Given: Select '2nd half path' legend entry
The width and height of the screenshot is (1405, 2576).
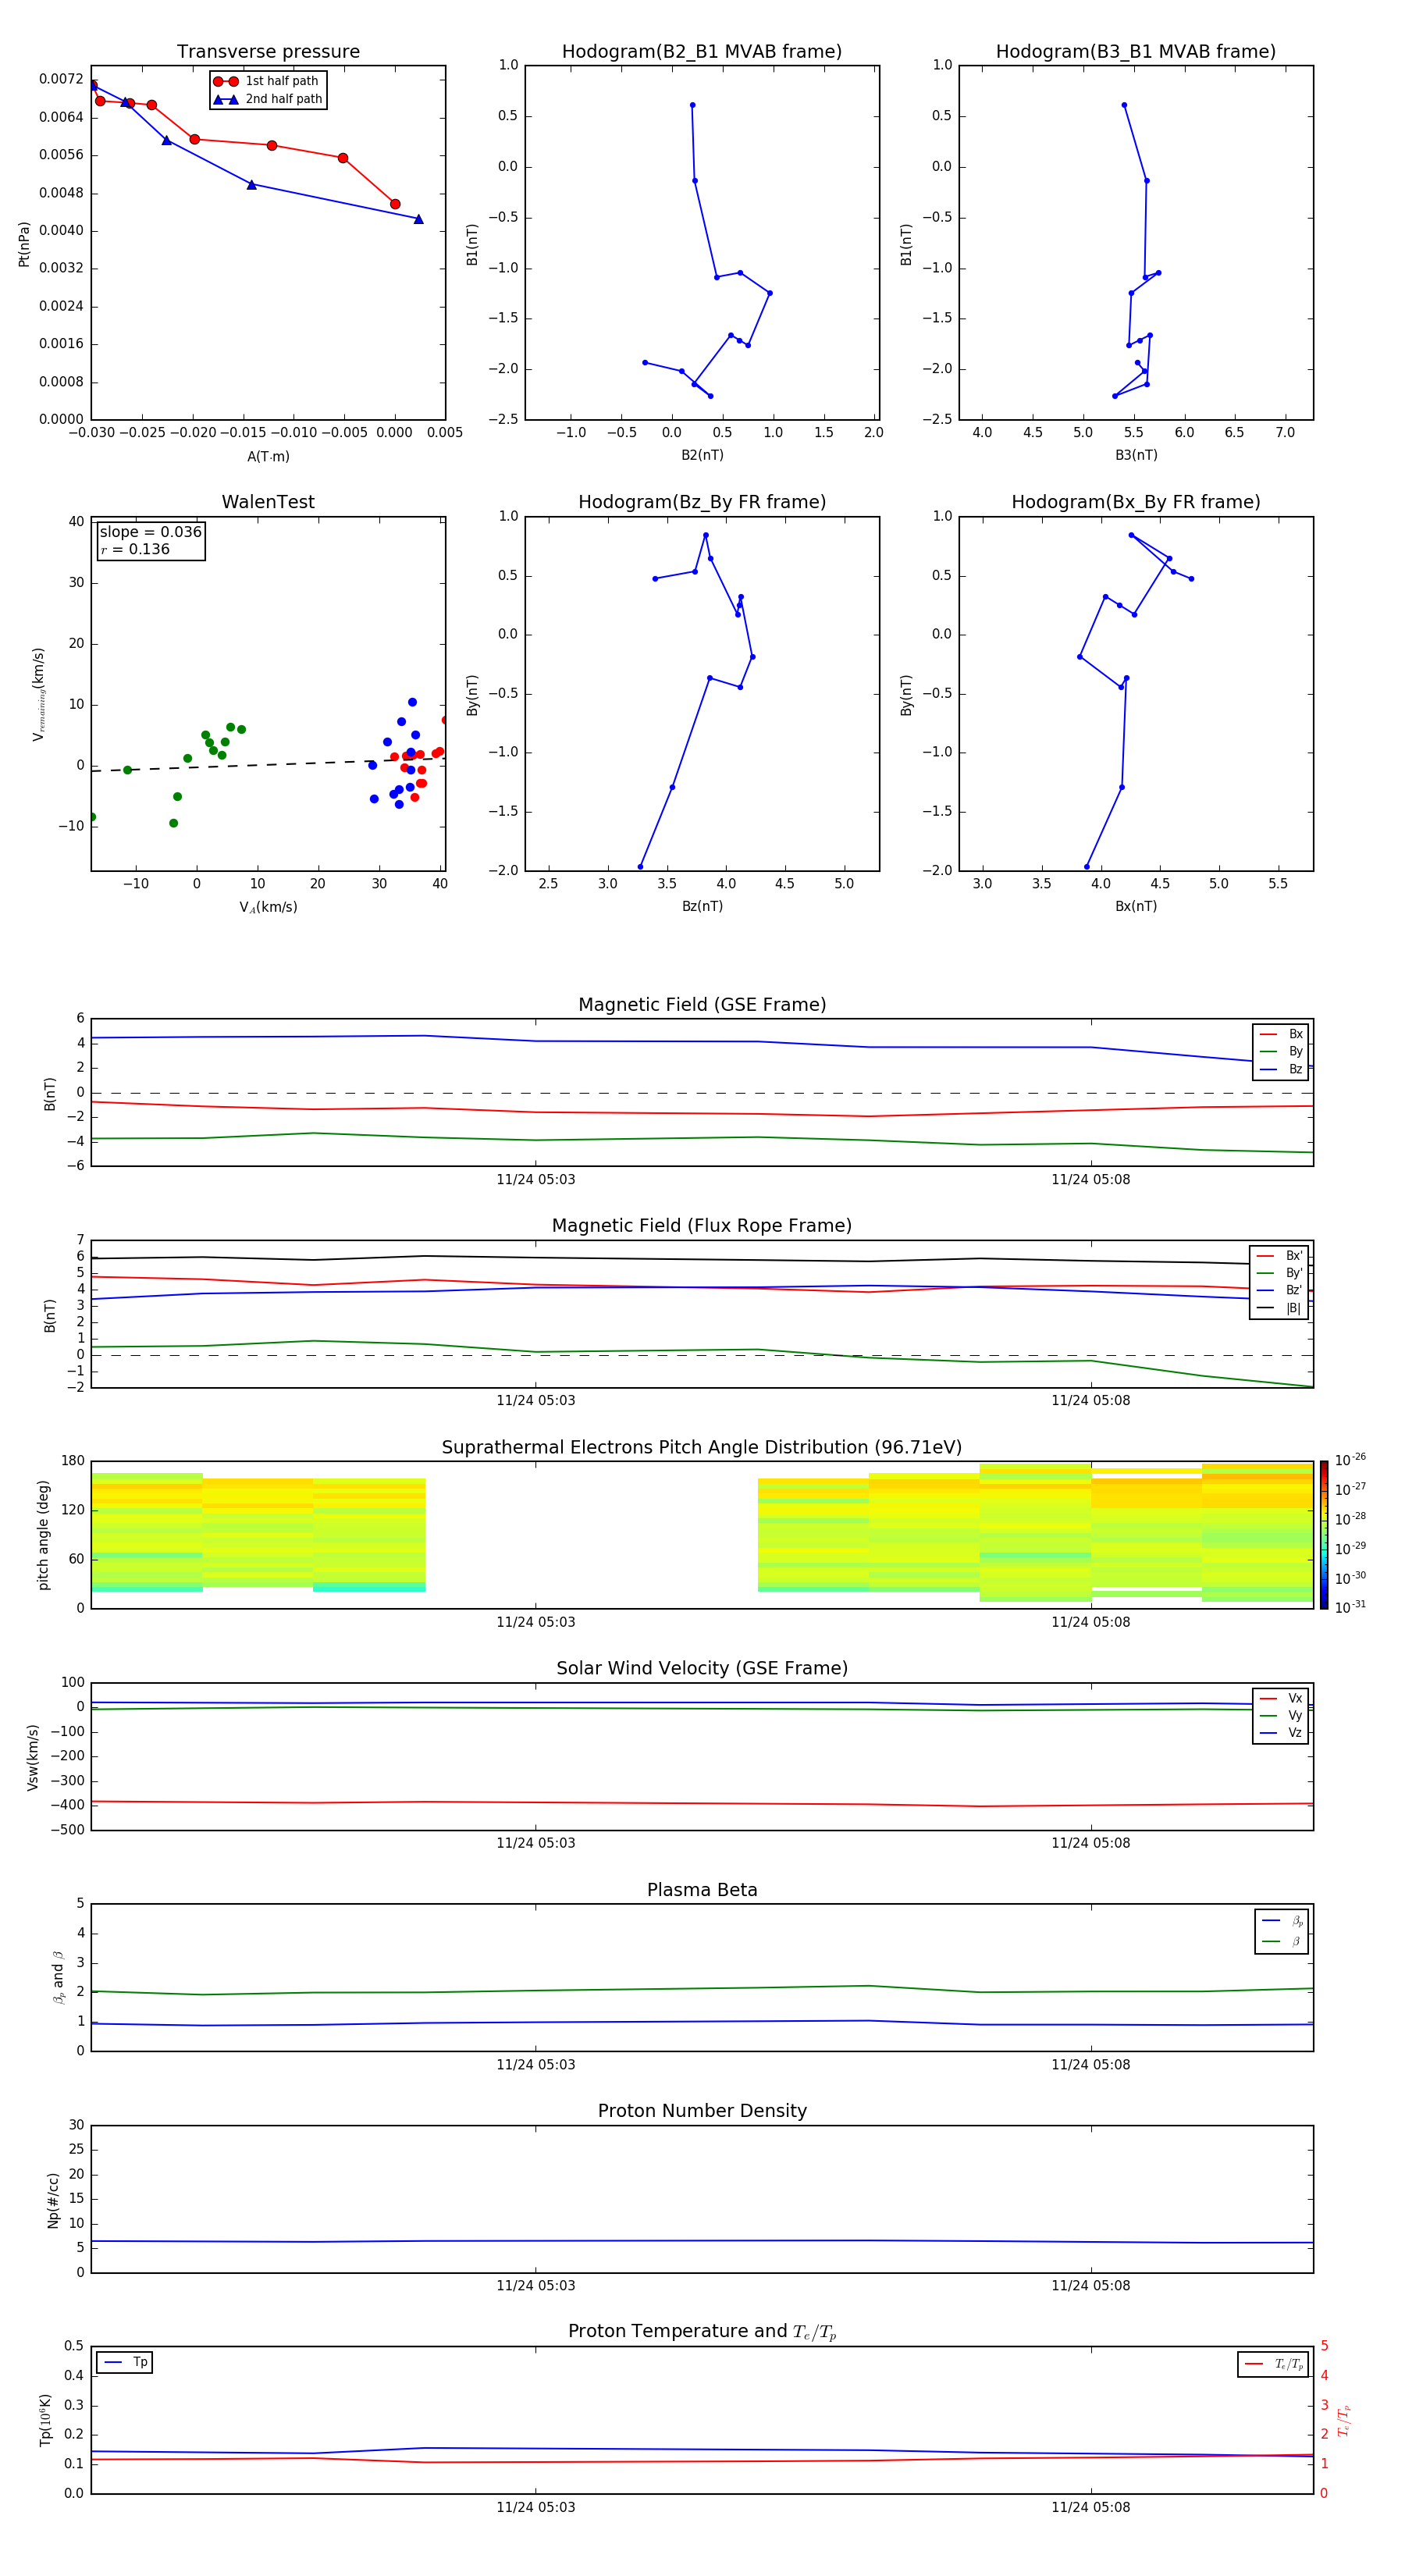Looking at the screenshot, I should (267, 99).
